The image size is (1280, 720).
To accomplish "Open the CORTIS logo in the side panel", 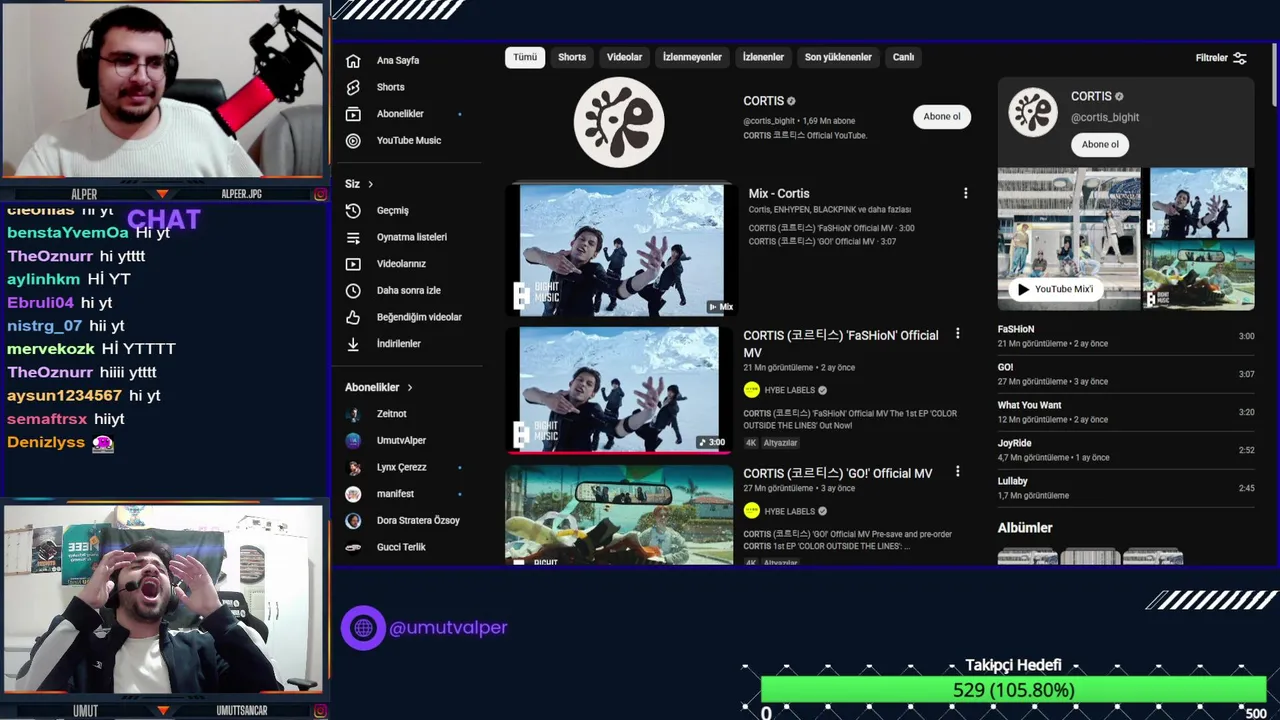I will pos(1033,112).
